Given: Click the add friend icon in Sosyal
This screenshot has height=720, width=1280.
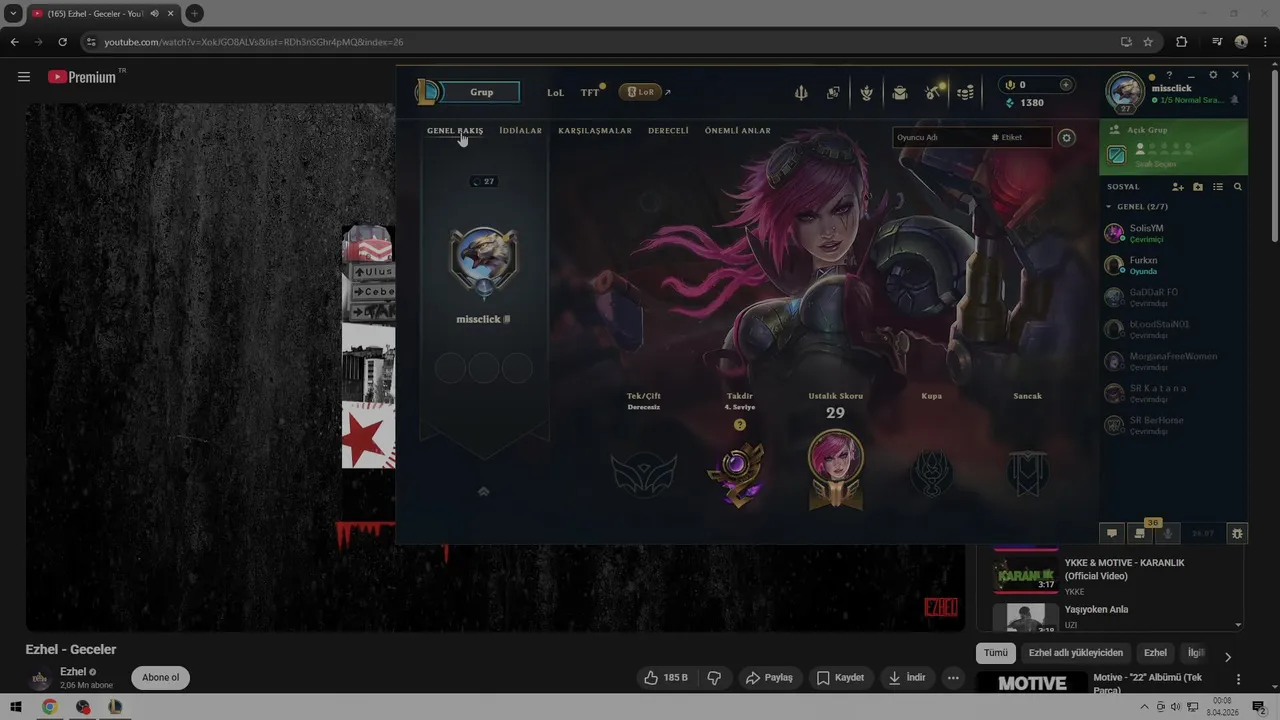Looking at the screenshot, I should coord(1178,187).
